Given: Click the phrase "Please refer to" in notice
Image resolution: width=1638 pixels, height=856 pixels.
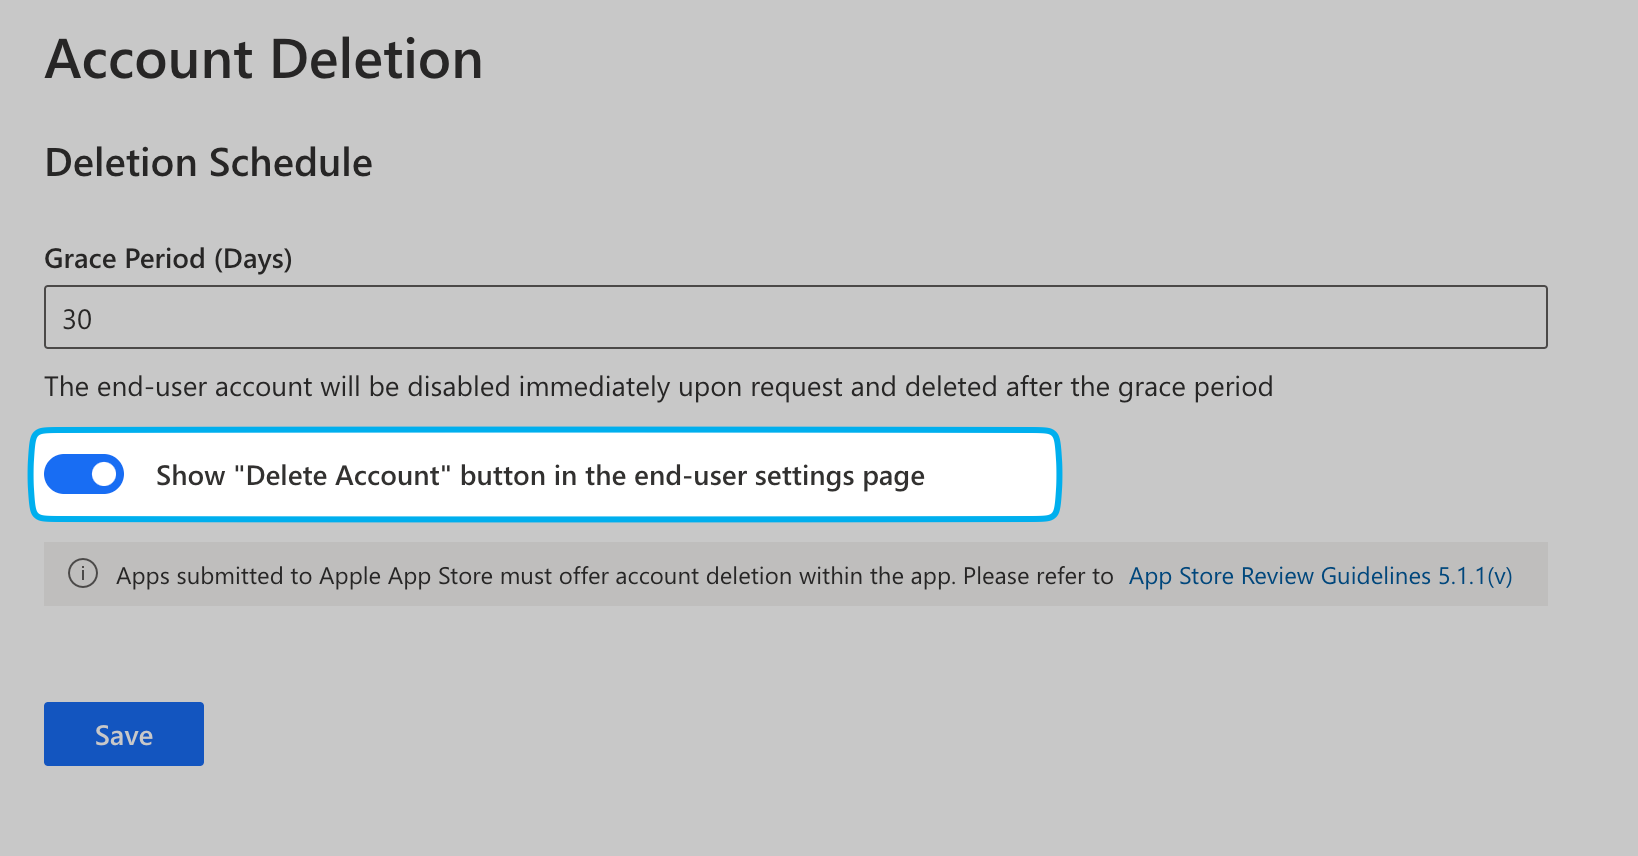Looking at the screenshot, I should click(1038, 576).
